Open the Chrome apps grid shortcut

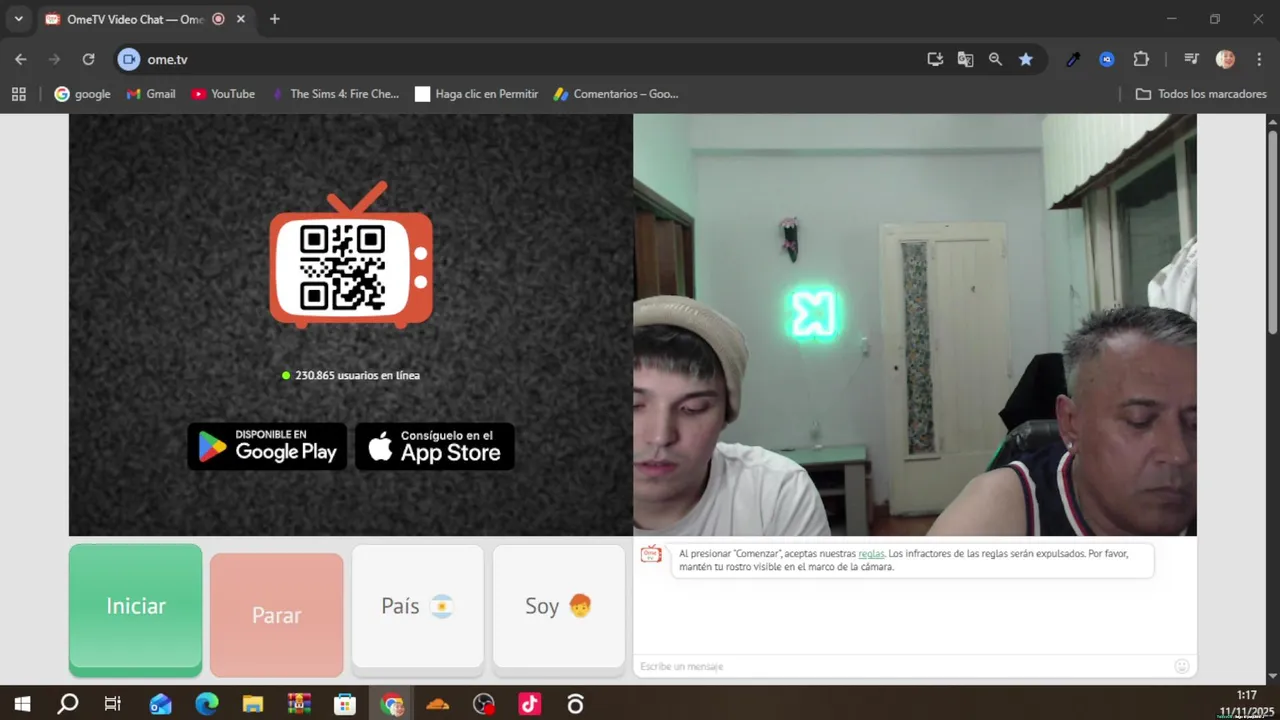tap(18, 94)
